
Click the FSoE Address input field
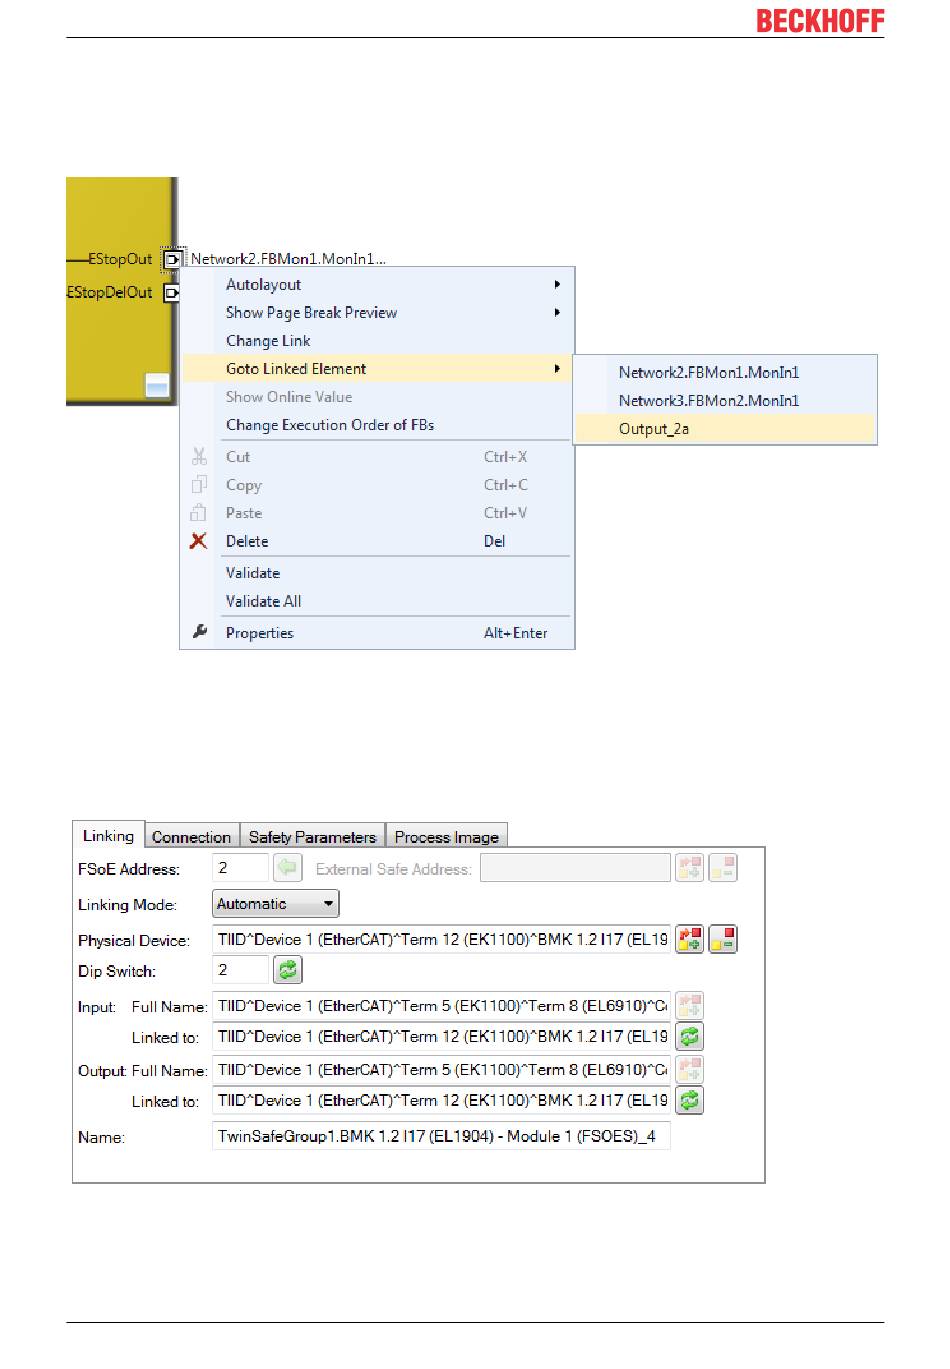pos(241,868)
